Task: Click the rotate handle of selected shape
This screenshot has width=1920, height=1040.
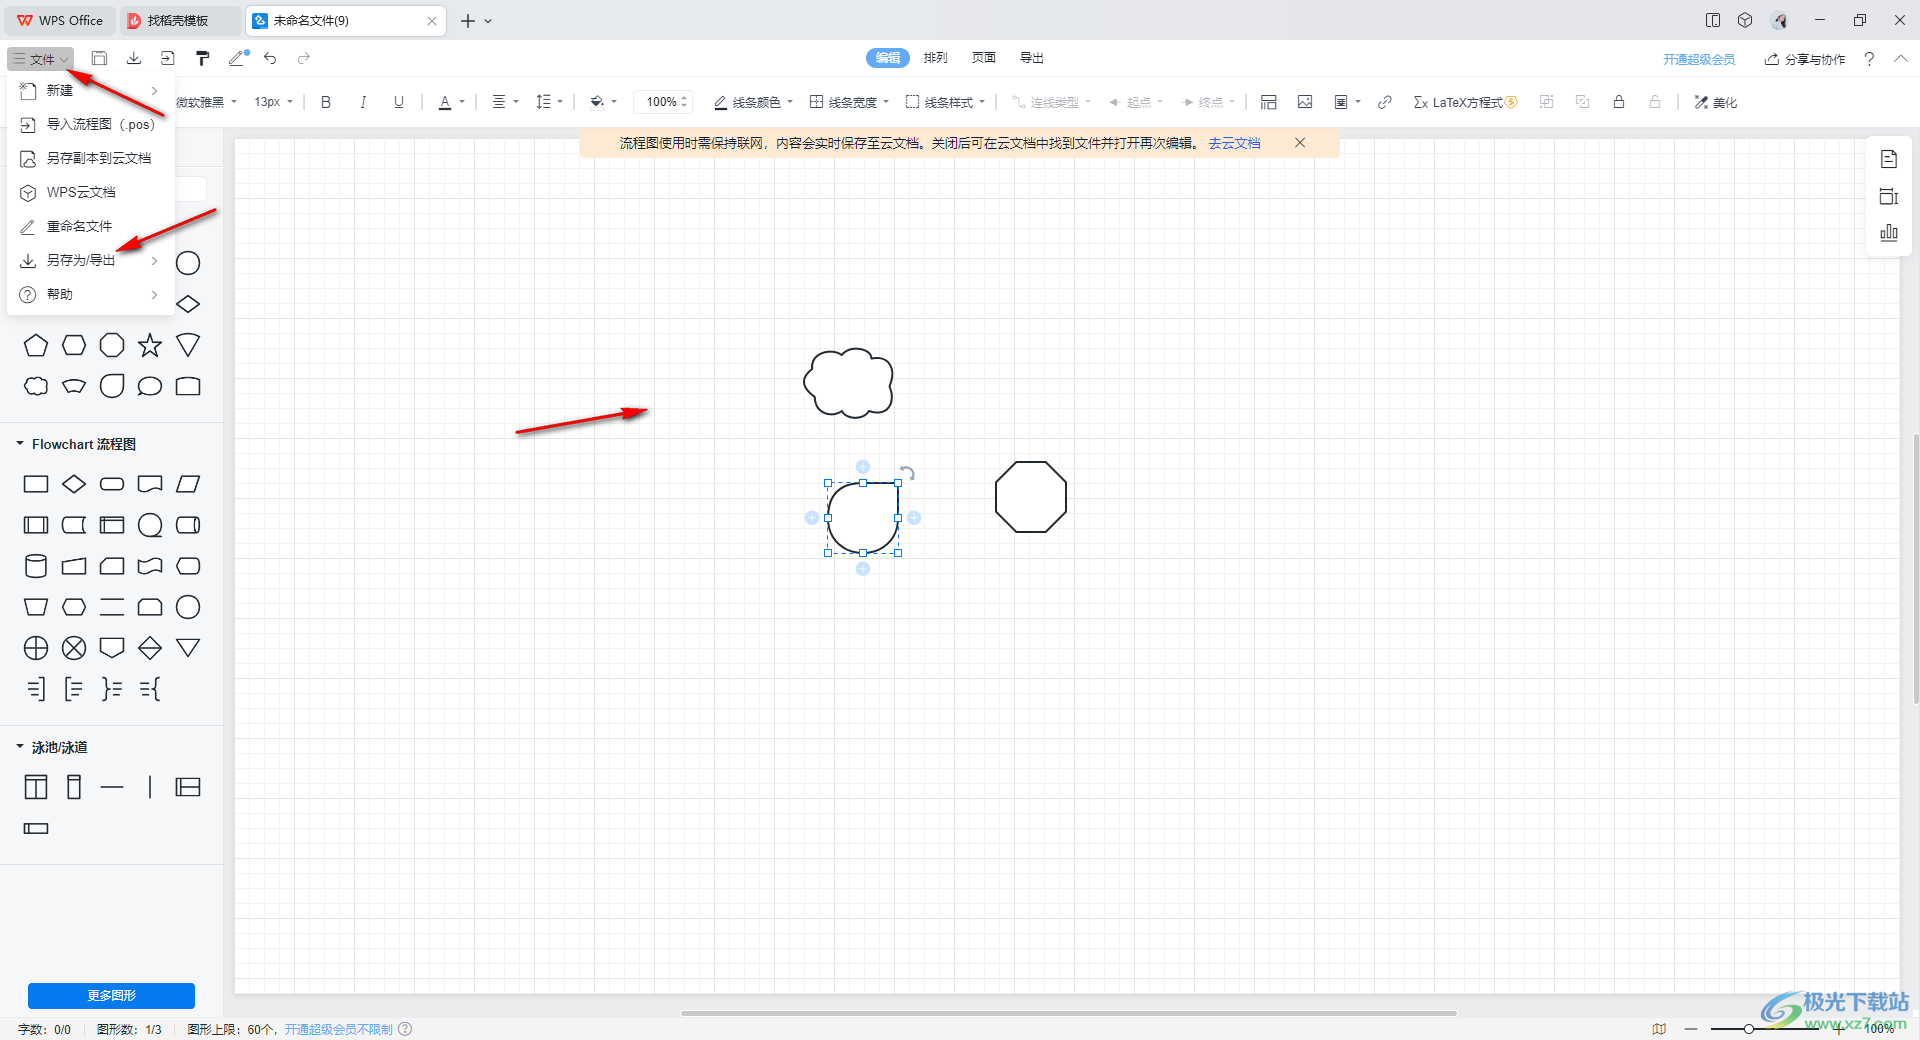Action: click(907, 473)
